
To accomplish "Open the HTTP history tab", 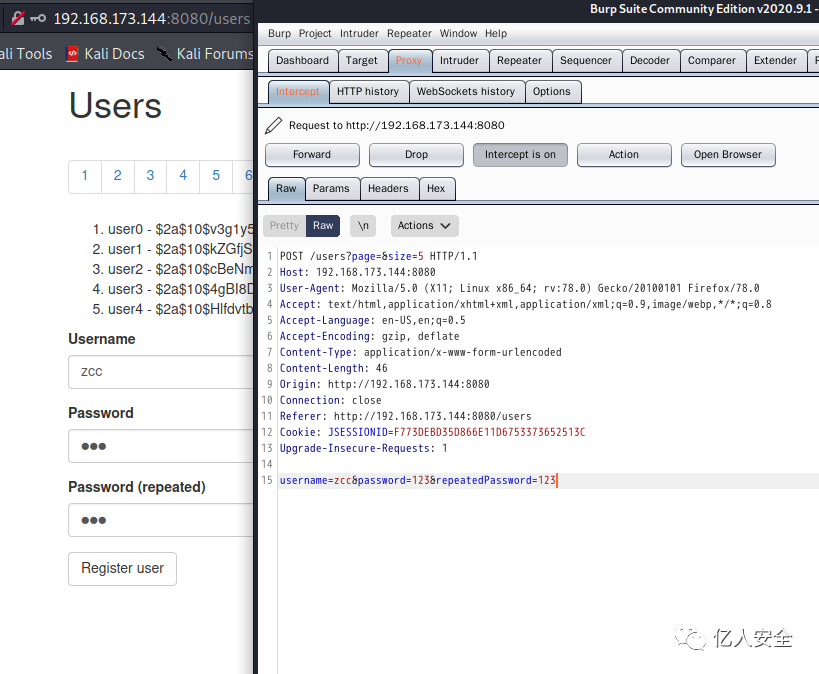I will click(367, 92).
